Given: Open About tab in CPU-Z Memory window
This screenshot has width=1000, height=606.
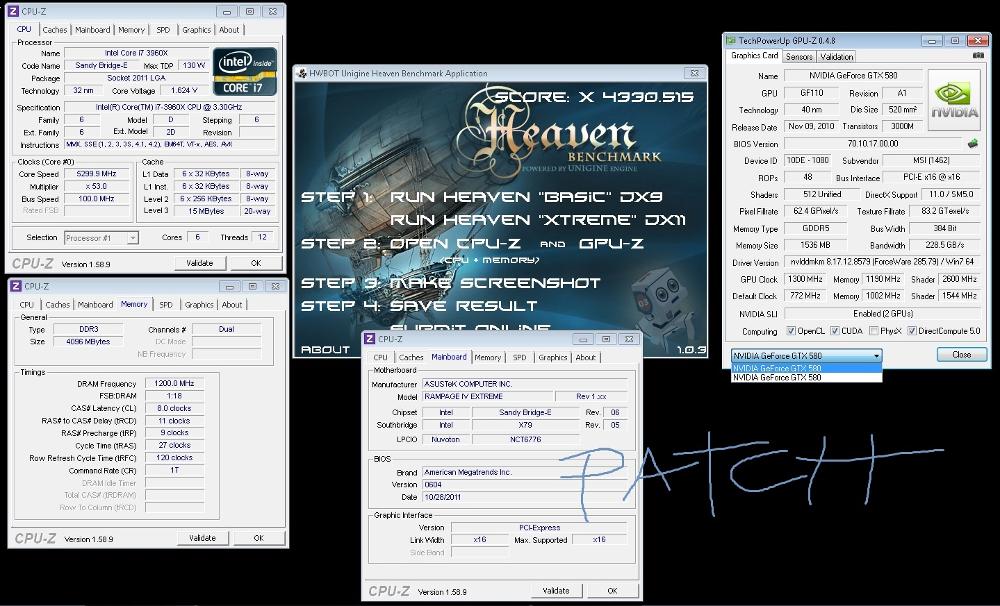Looking at the screenshot, I should pos(232,305).
